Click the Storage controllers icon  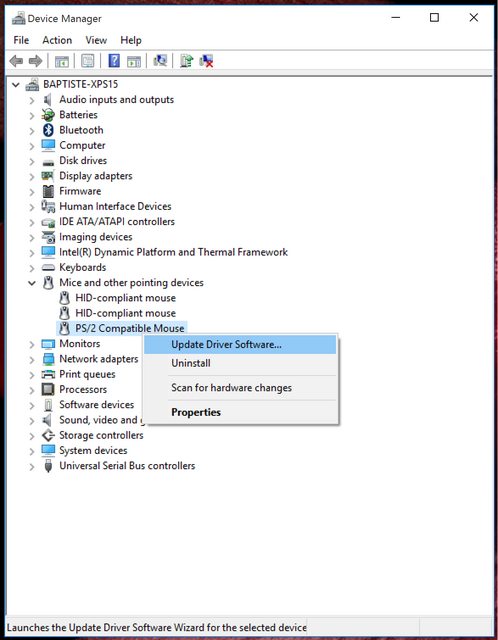[x=48, y=436]
